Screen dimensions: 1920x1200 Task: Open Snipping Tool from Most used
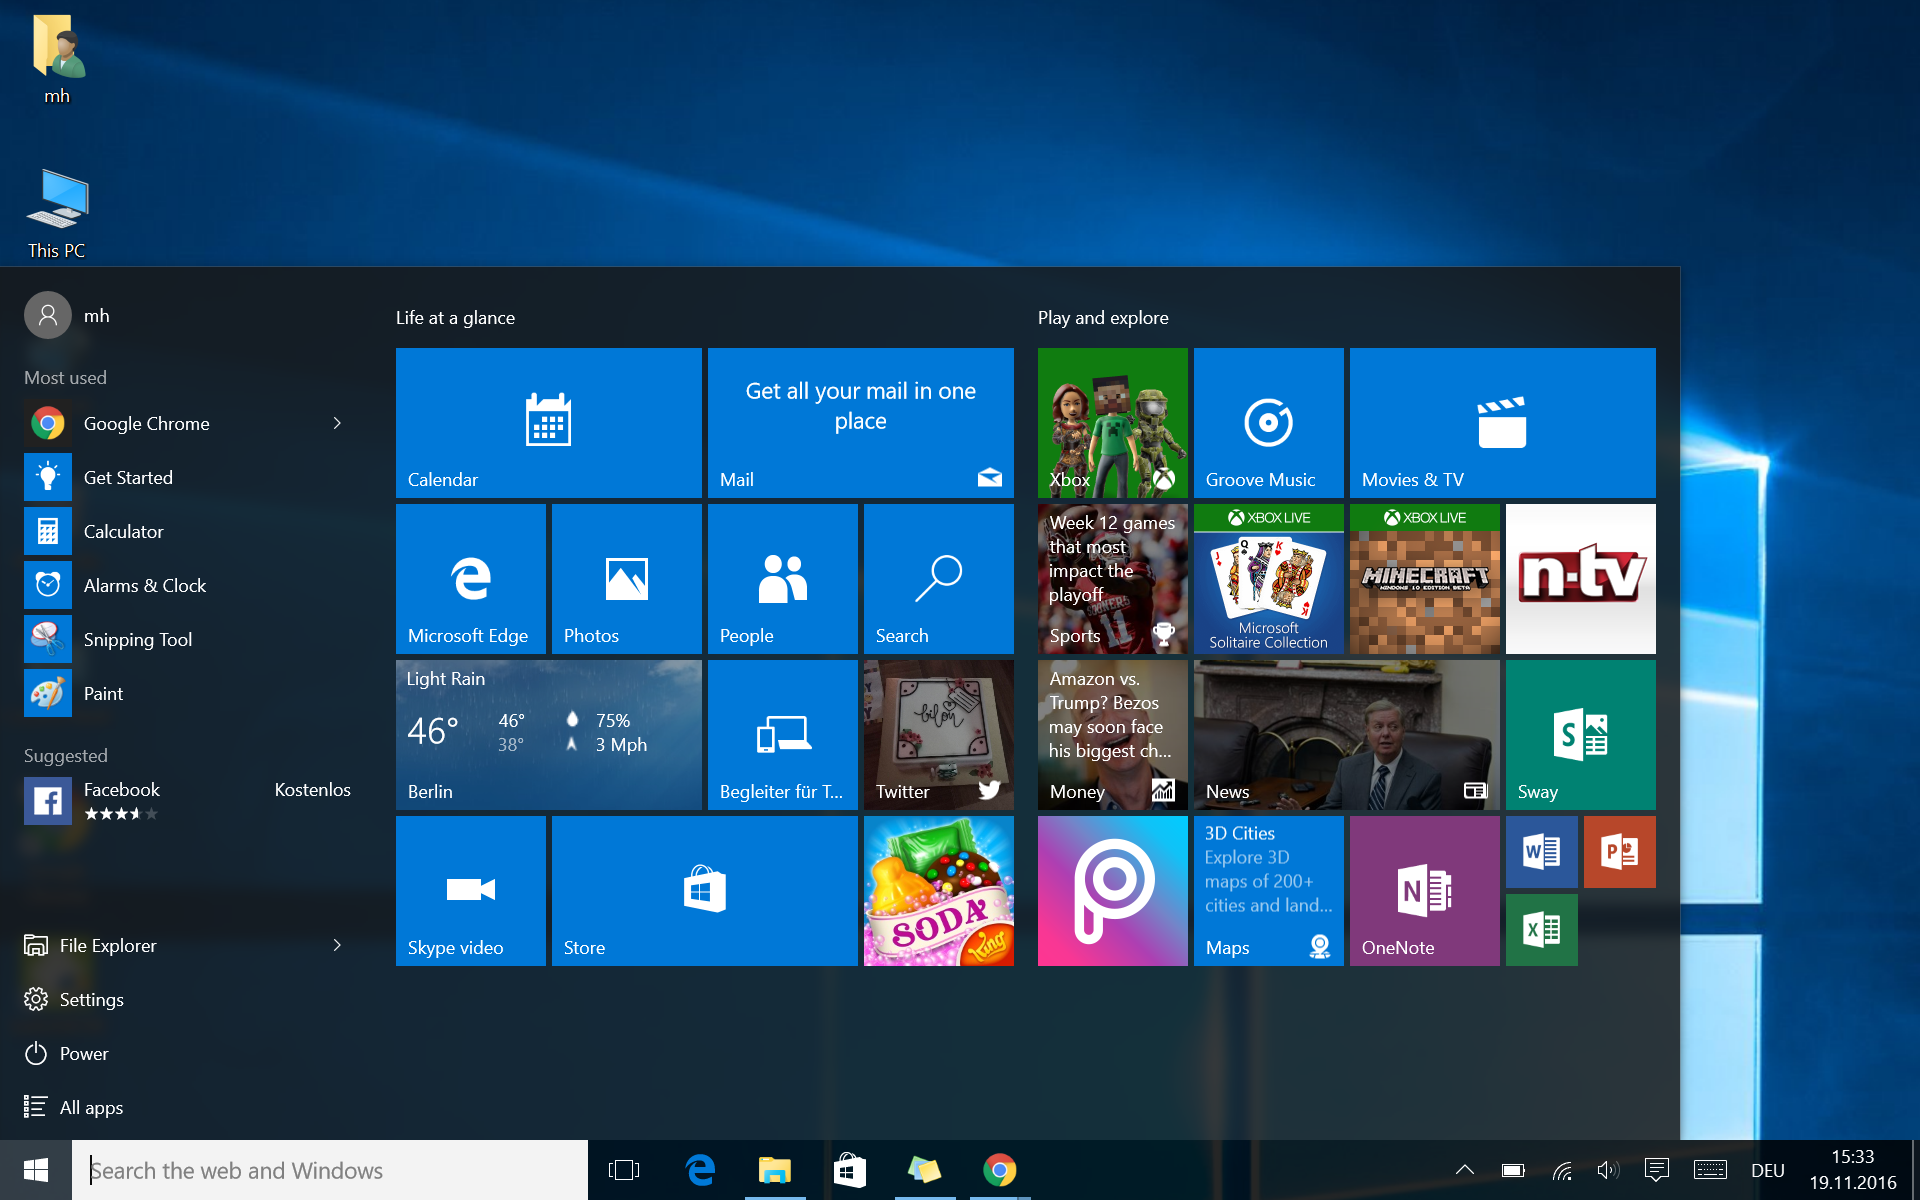point(138,640)
